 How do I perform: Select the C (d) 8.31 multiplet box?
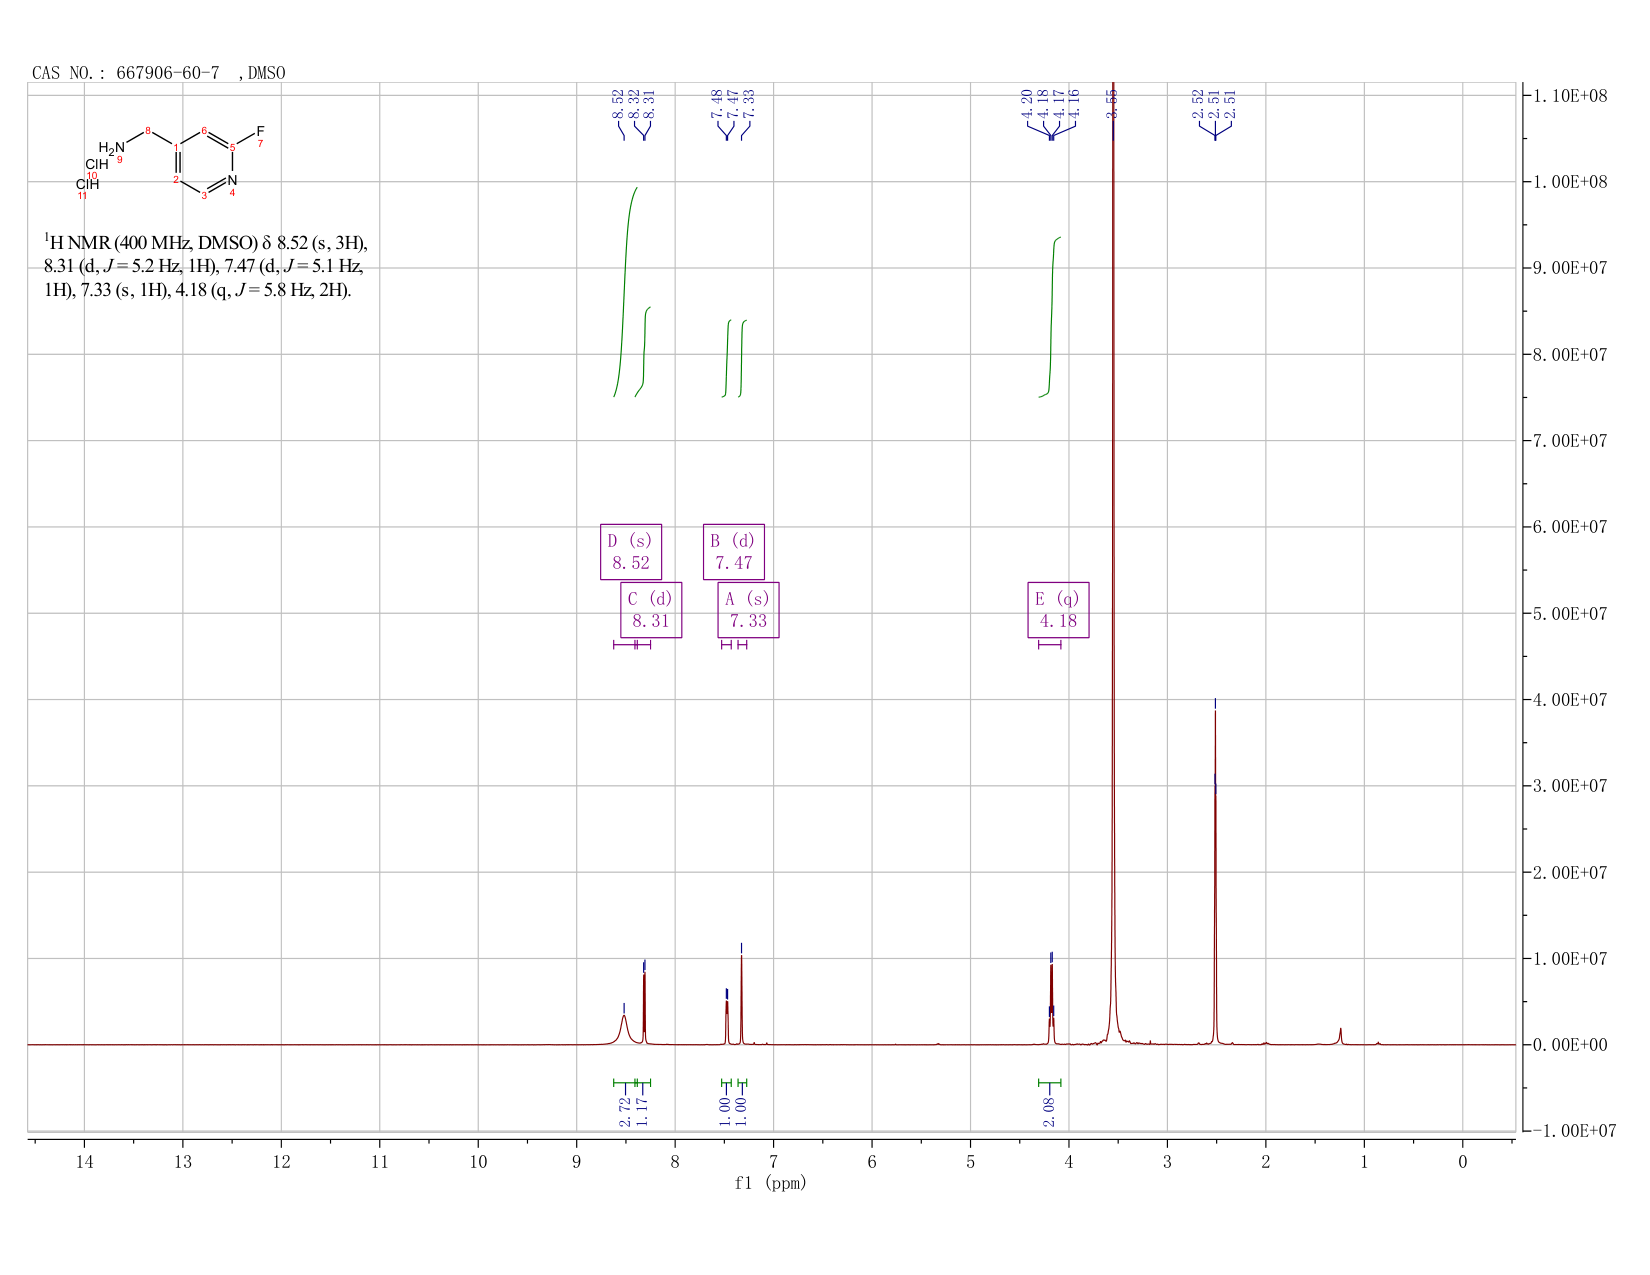tap(651, 609)
